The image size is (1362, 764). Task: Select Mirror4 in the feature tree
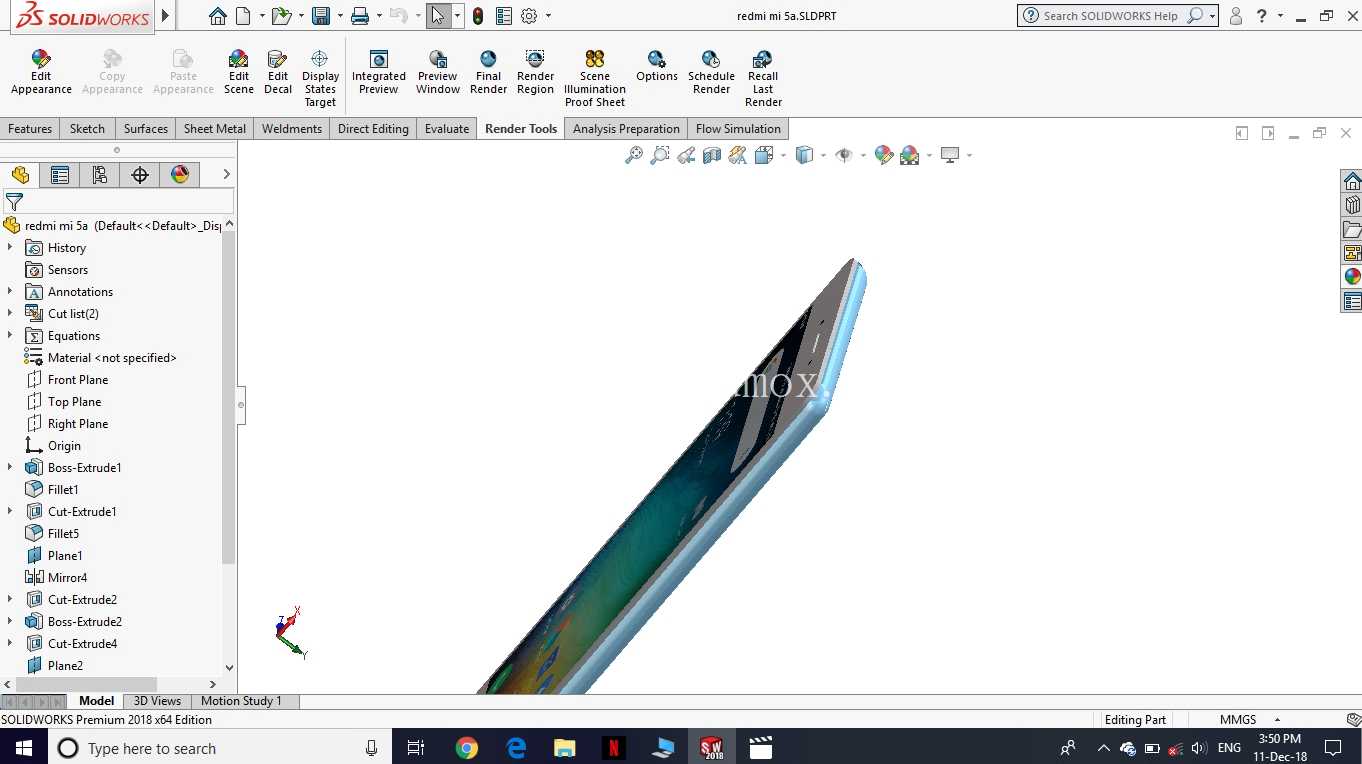coord(67,577)
